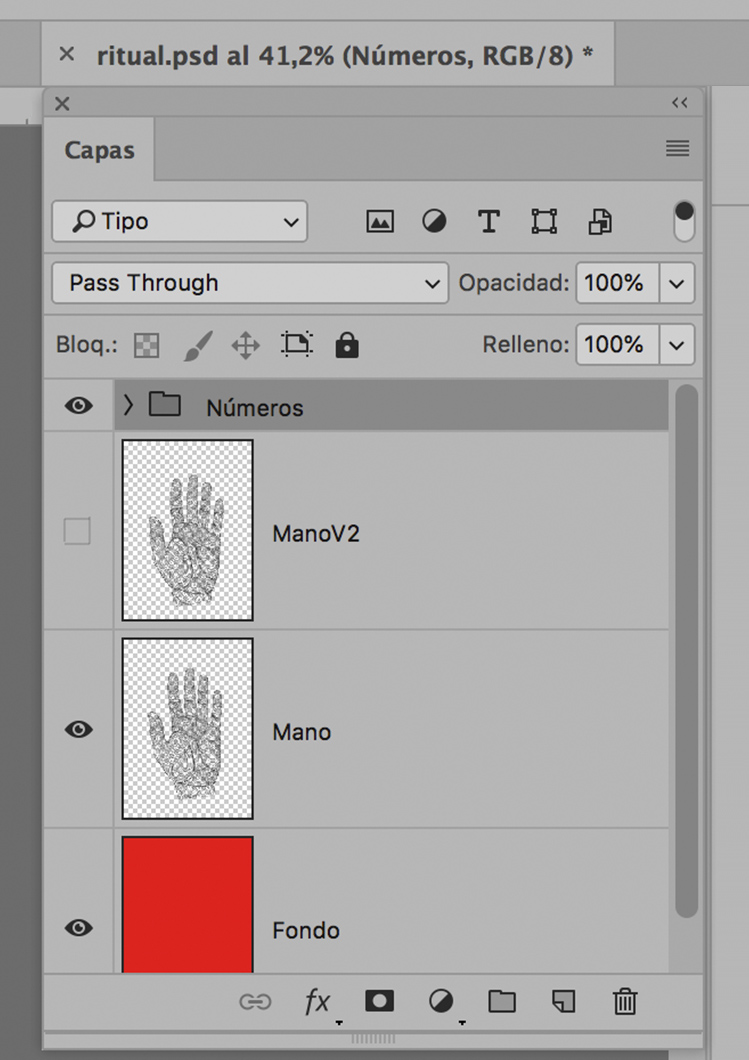749x1060 pixels.
Task: Expand the Números layer group
Action: pos(128,405)
